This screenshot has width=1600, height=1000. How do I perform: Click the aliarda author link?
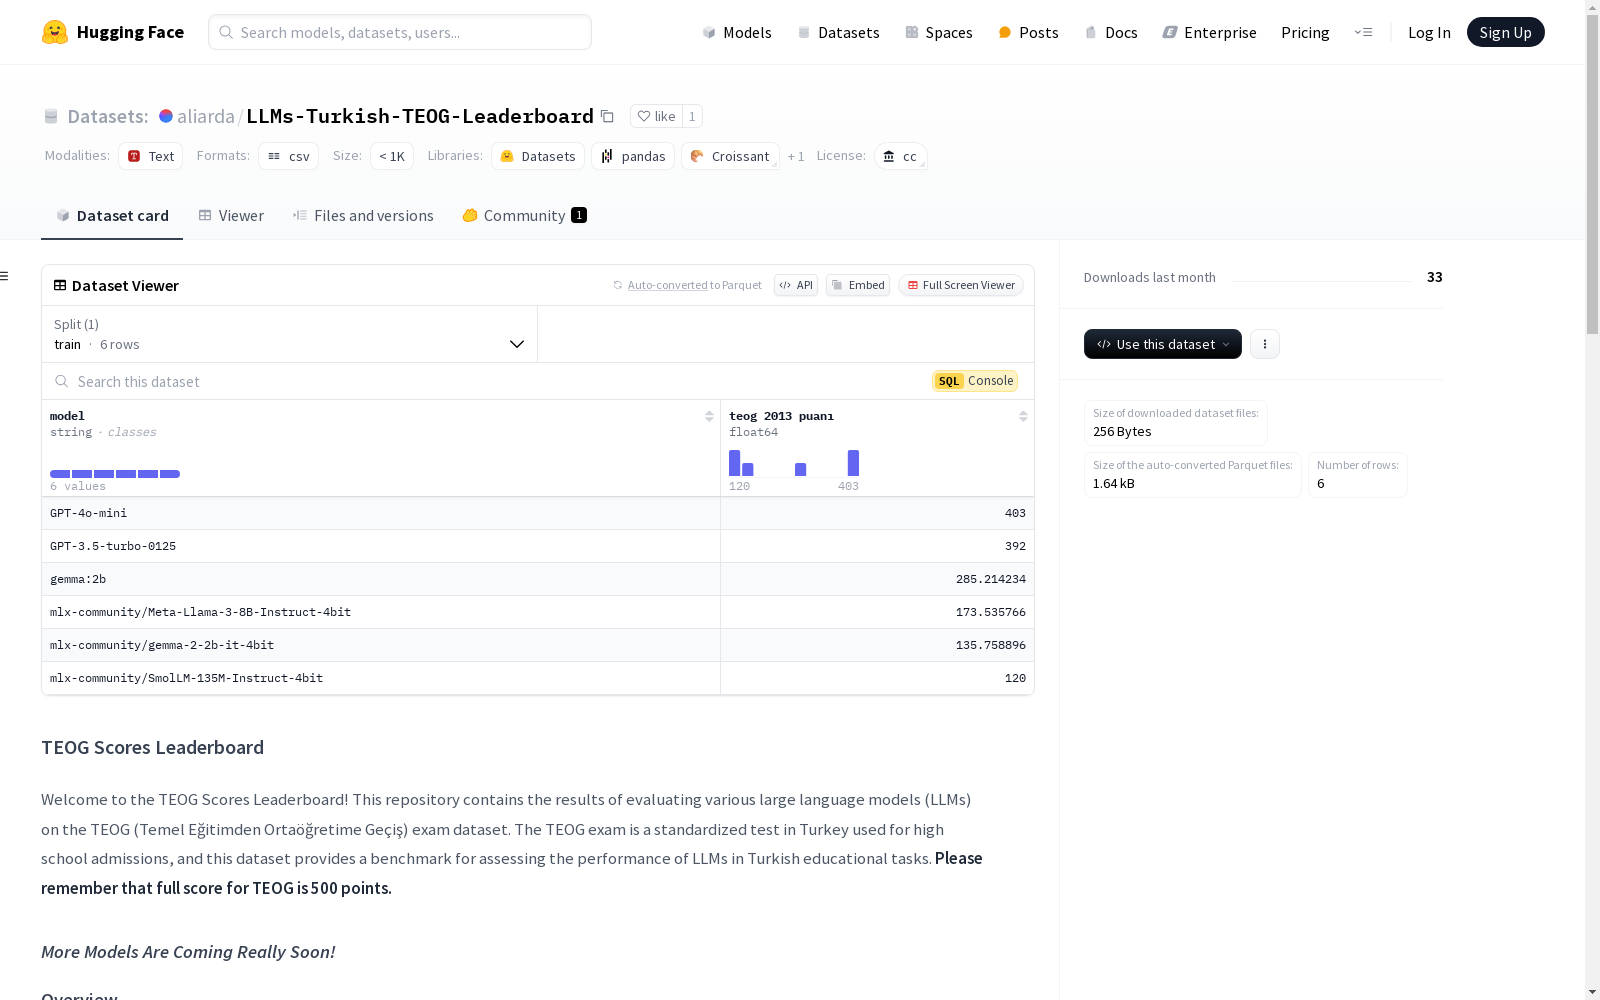tap(206, 116)
